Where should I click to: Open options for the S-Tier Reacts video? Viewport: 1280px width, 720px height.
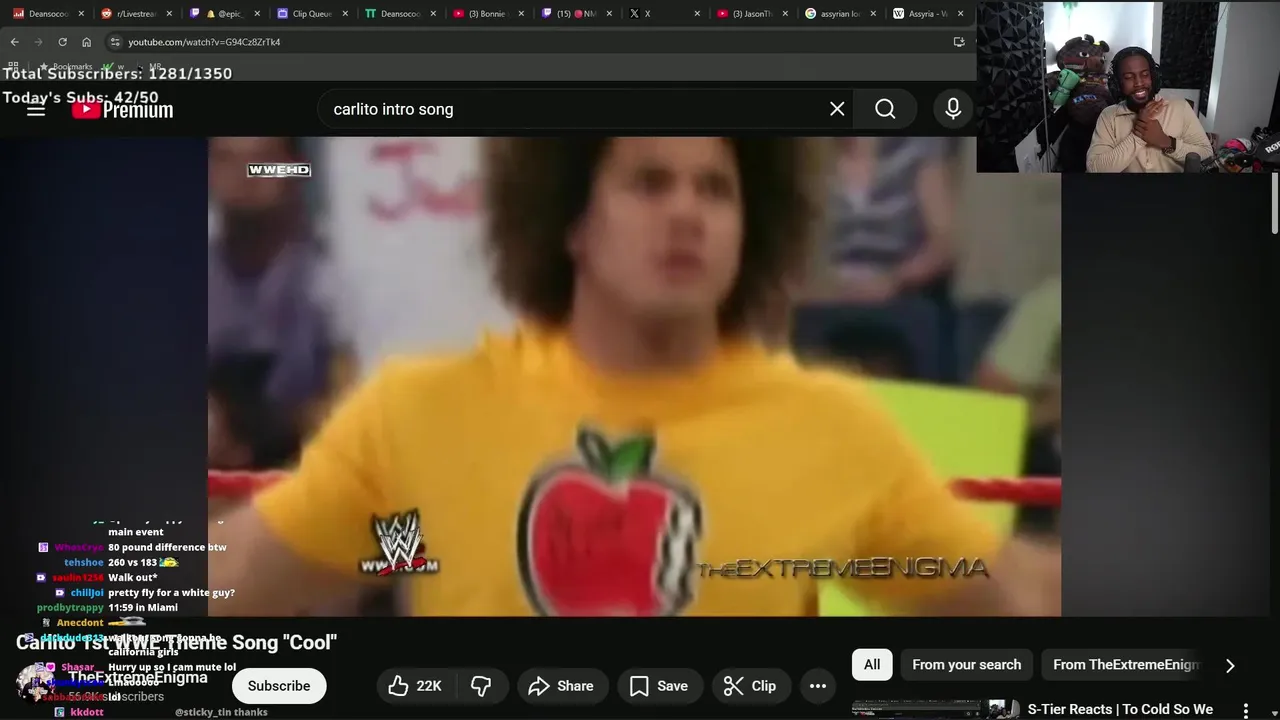click(x=1246, y=710)
